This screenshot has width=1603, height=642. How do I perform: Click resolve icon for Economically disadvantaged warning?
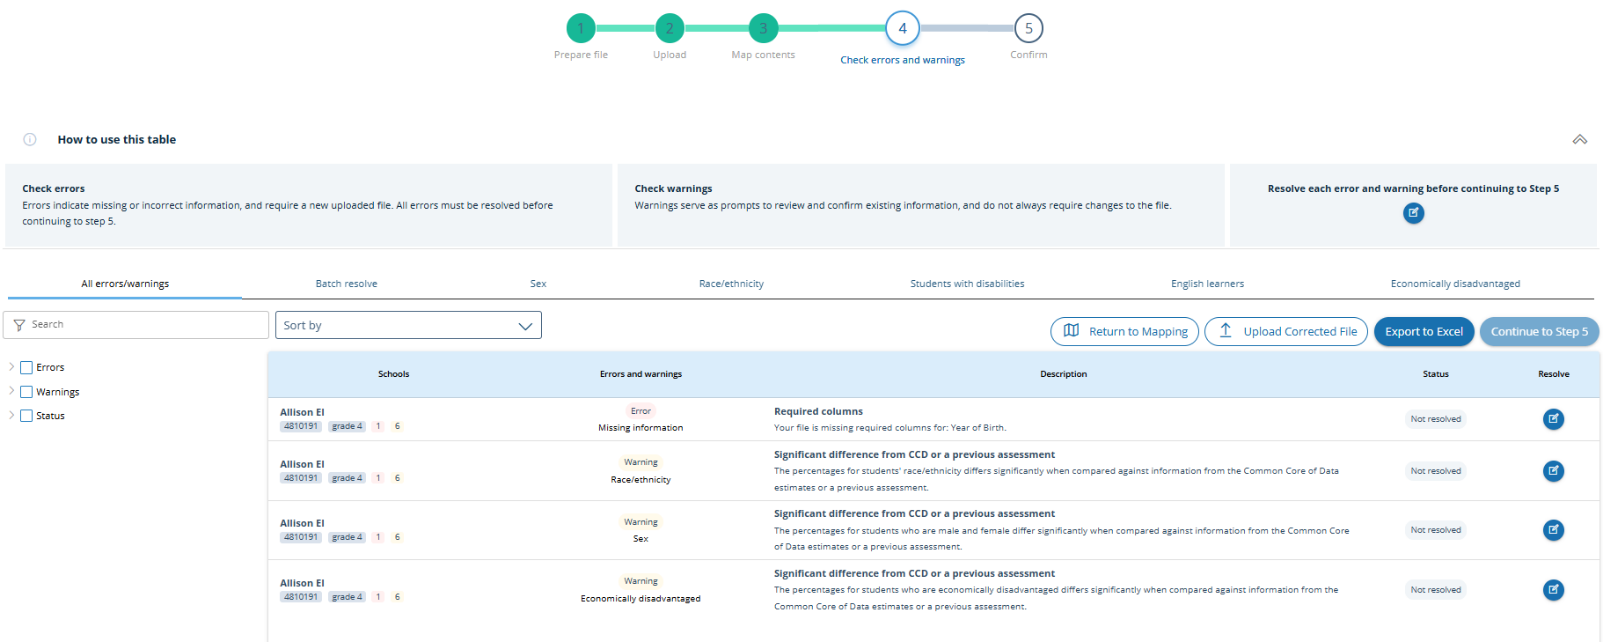tap(1552, 590)
